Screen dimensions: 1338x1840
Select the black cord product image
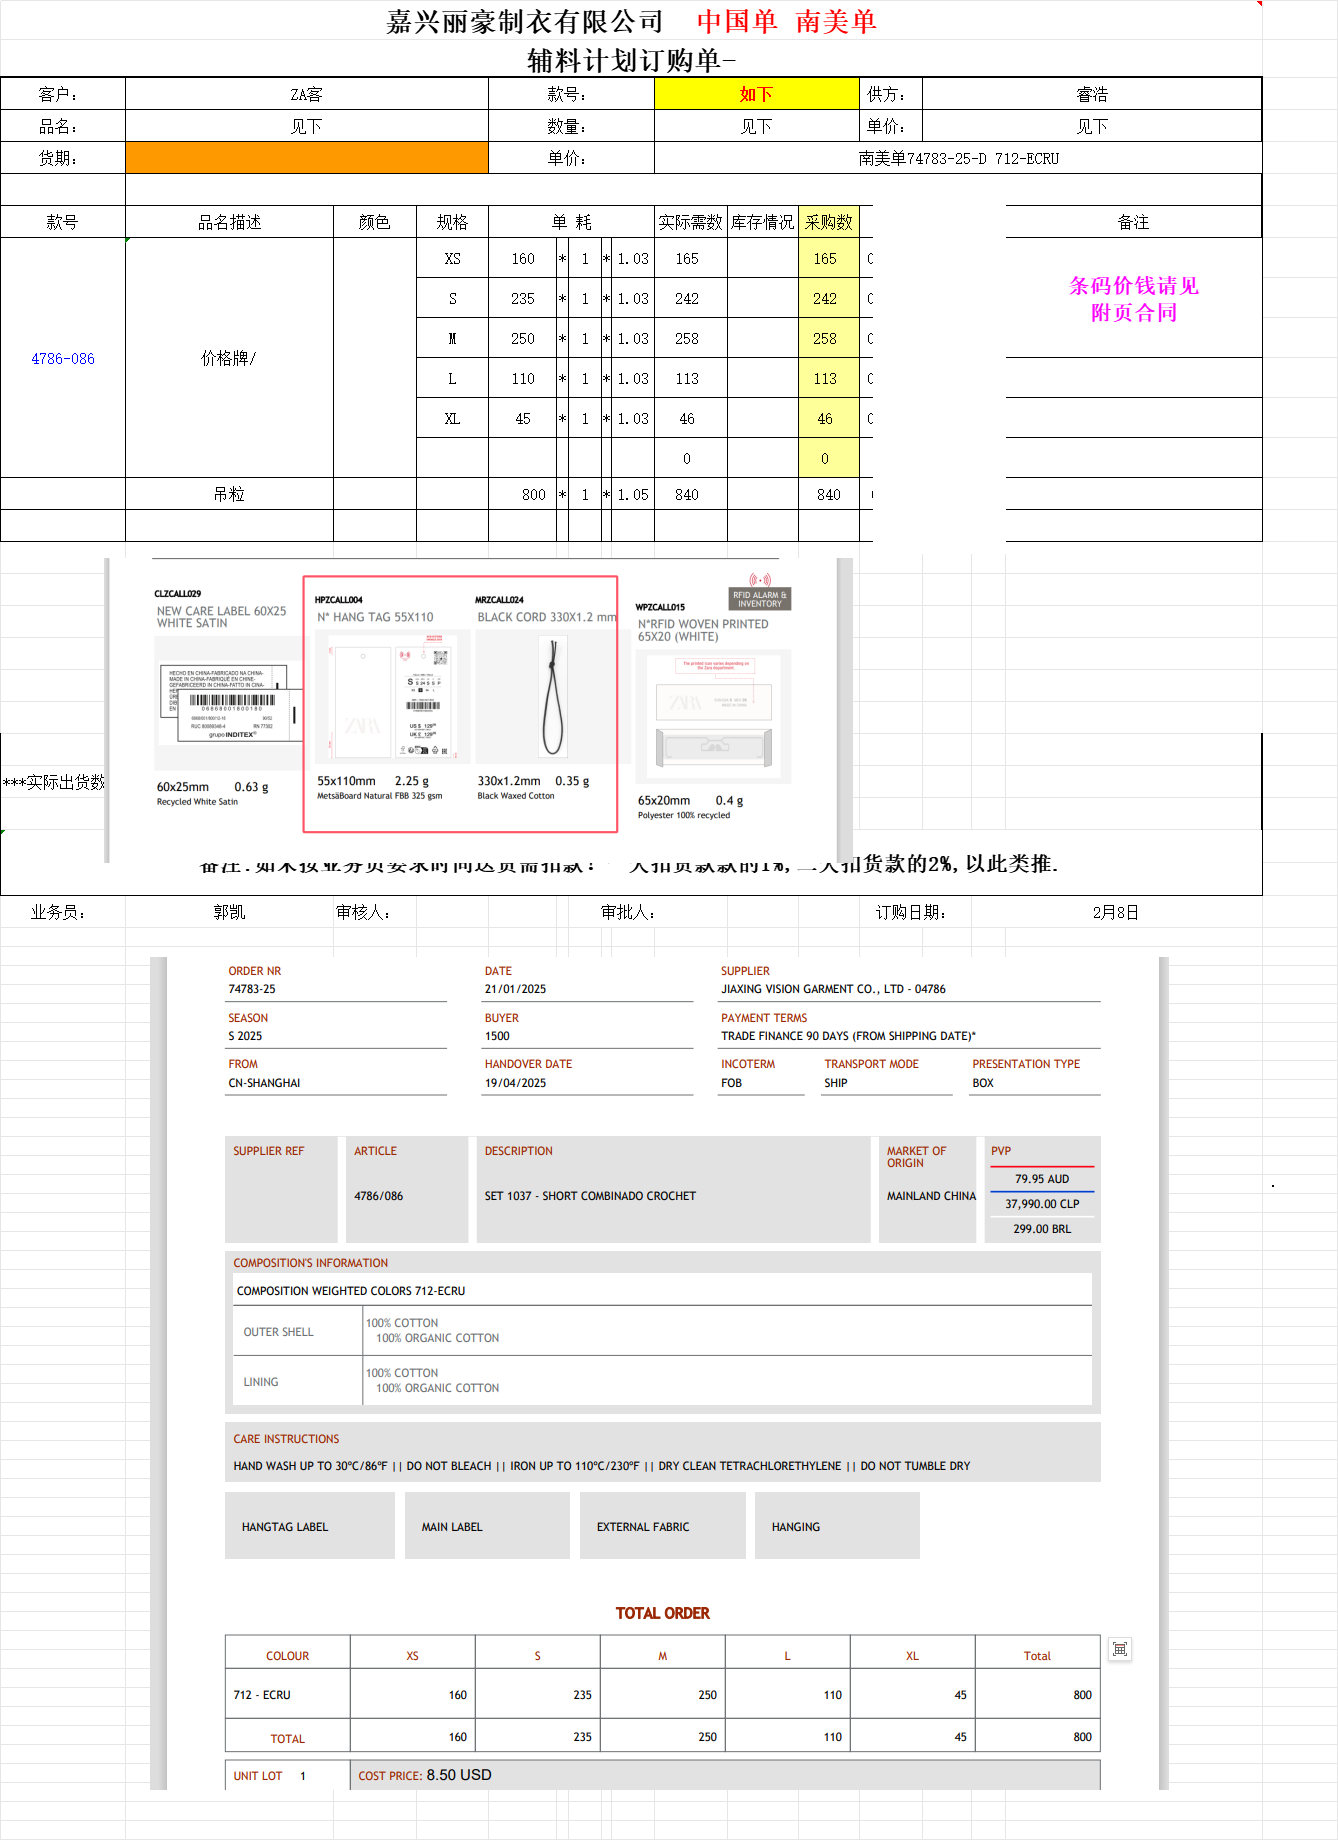tap(551, 698)
